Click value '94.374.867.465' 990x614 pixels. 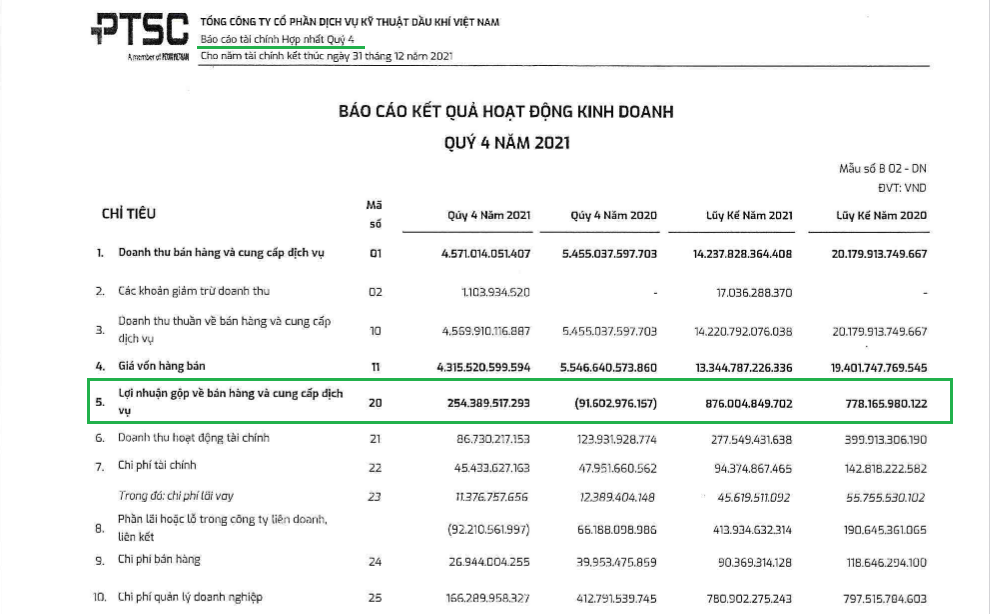coord(754,469)
